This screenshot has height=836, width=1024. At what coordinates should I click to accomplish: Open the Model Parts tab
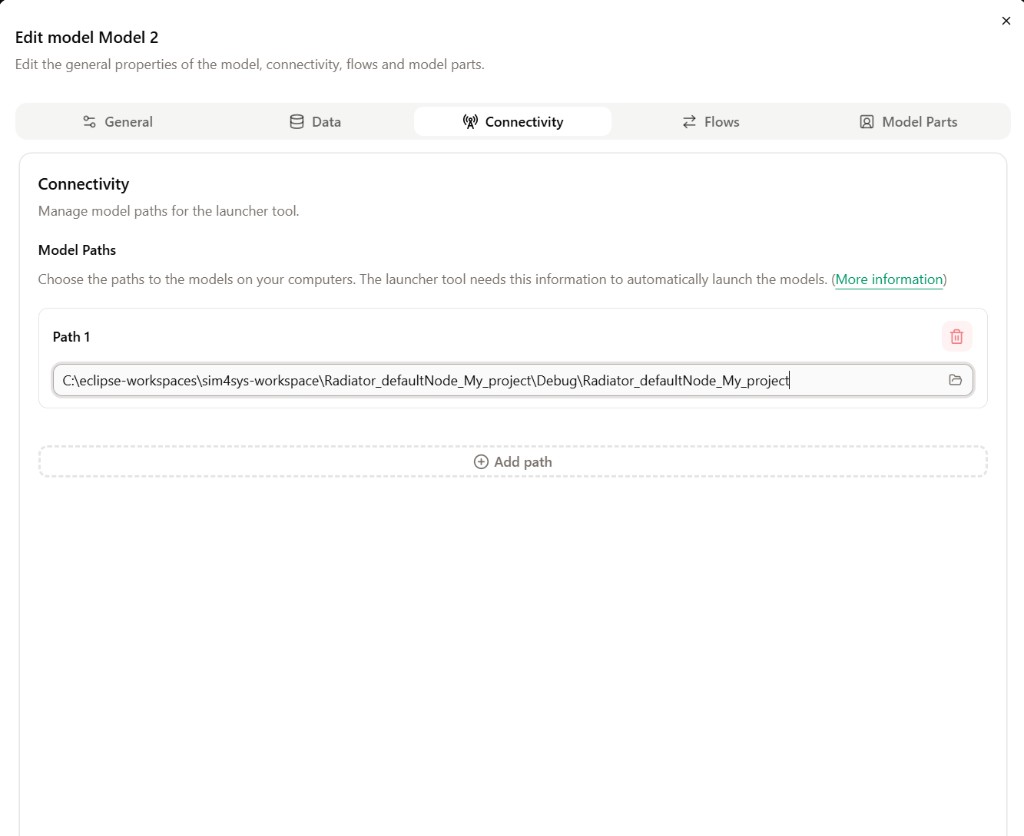coord(908,121)
